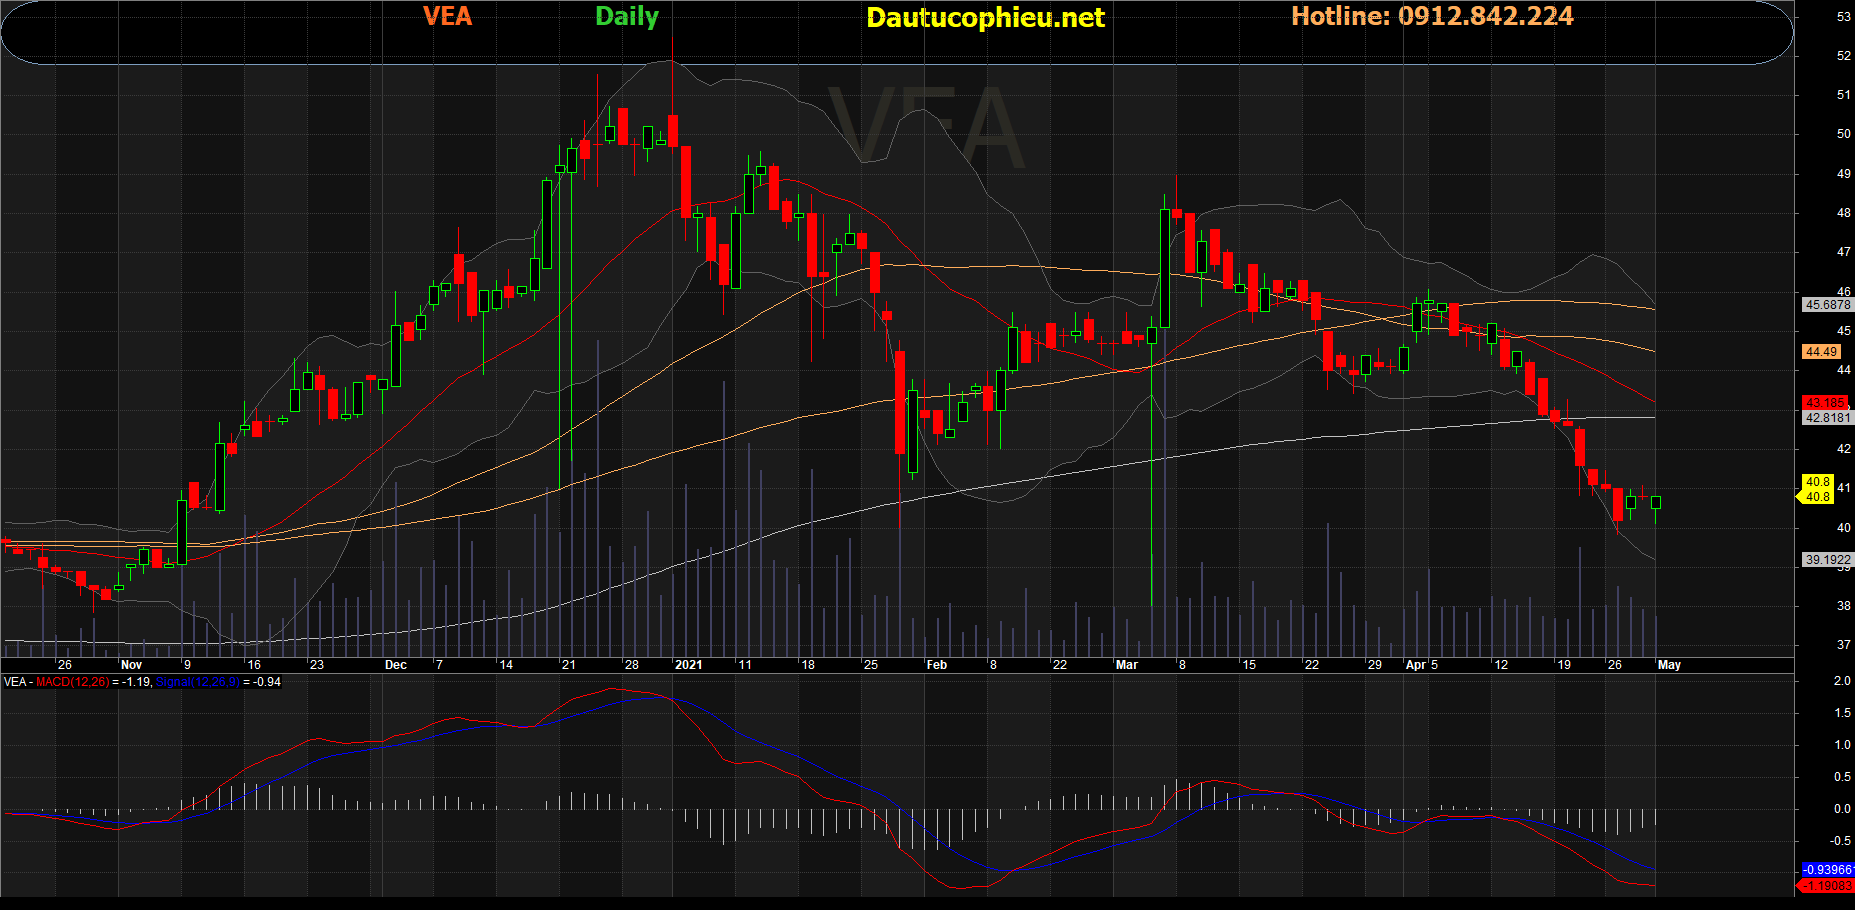The height and width of the screenshot is (910, 1855).
Task: Open the Dautucophieu.net website link
Action: (x=985, y=18)
